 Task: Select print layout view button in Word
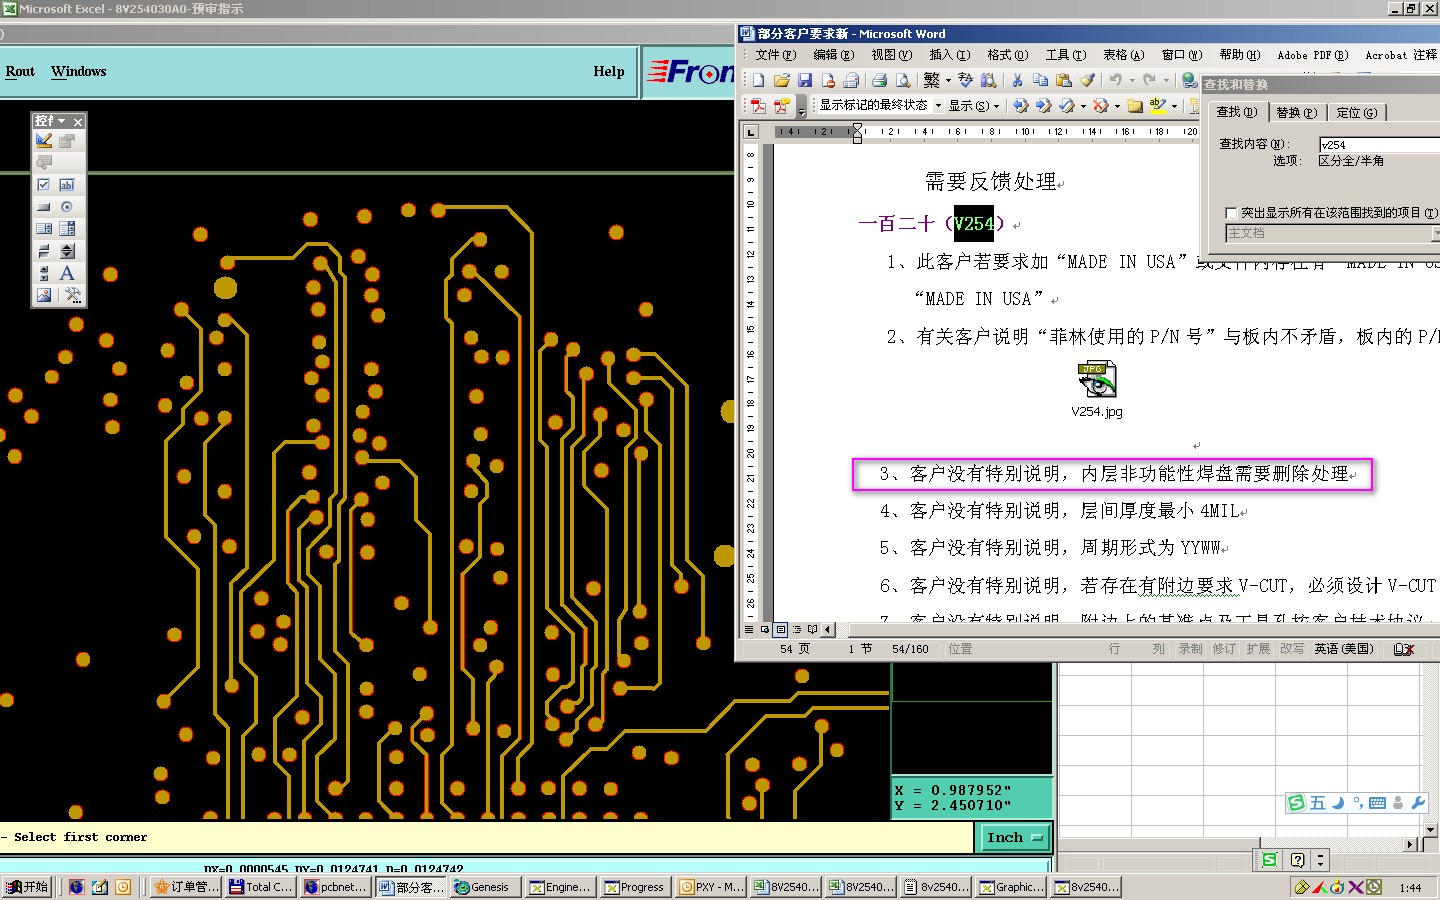click(781, 630)
